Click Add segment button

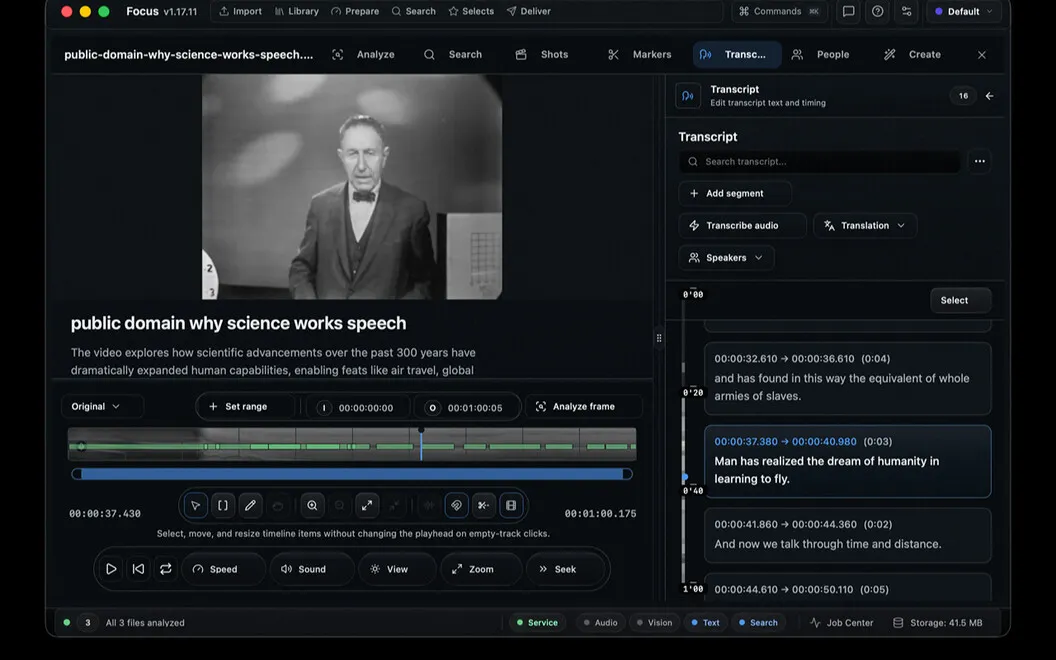coord(735,193)
